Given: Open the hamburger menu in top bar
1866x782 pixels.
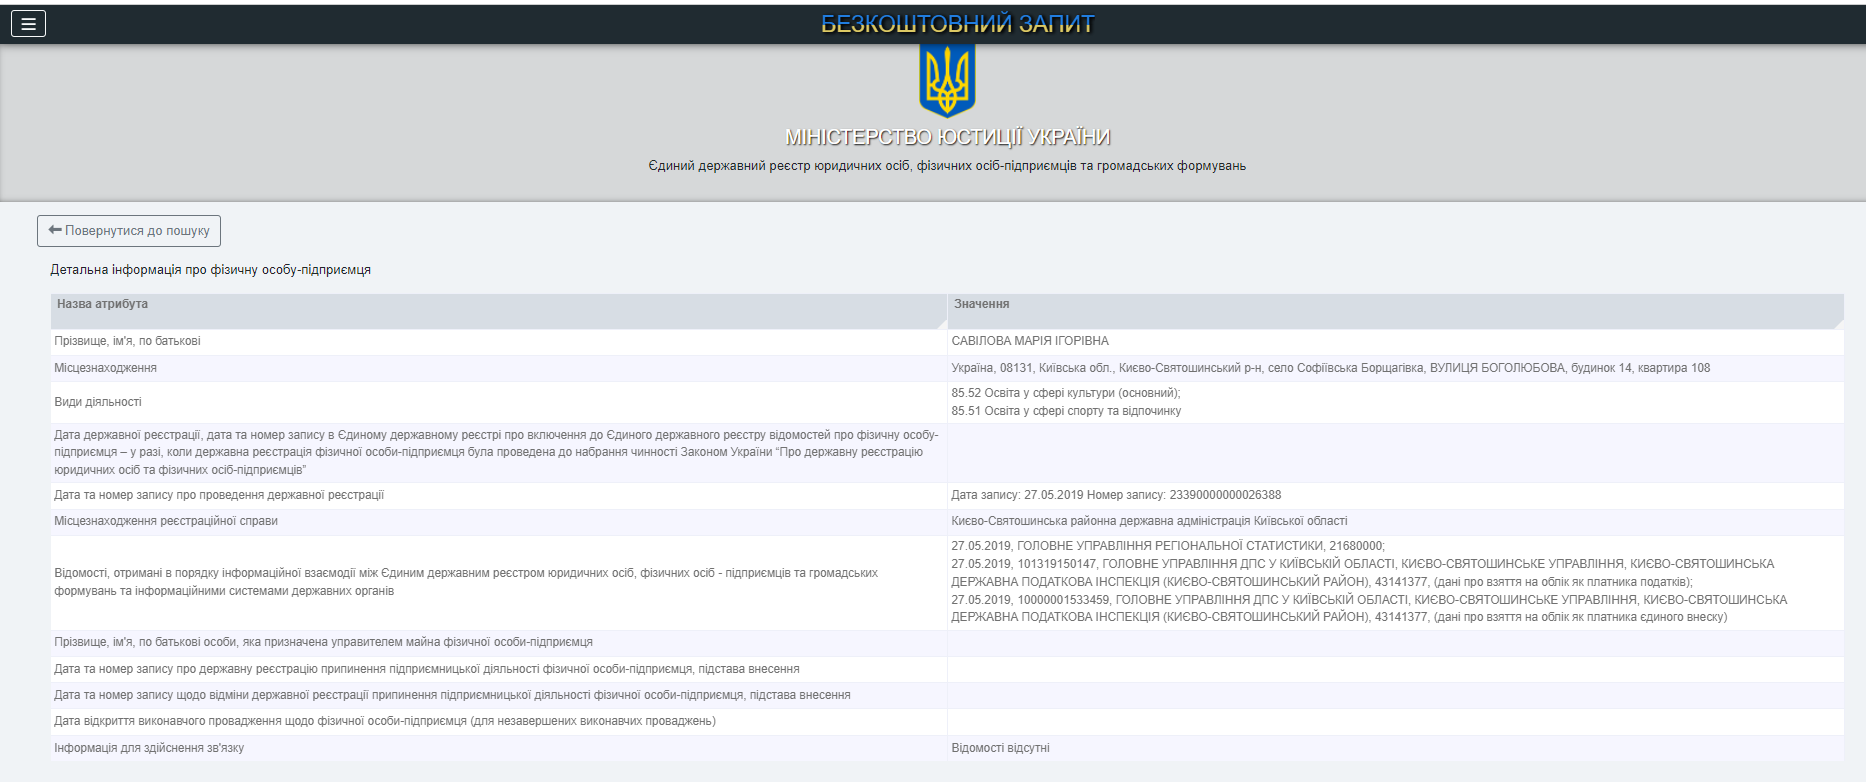Looking at the screenshot, I should click(x=28, y=24).
